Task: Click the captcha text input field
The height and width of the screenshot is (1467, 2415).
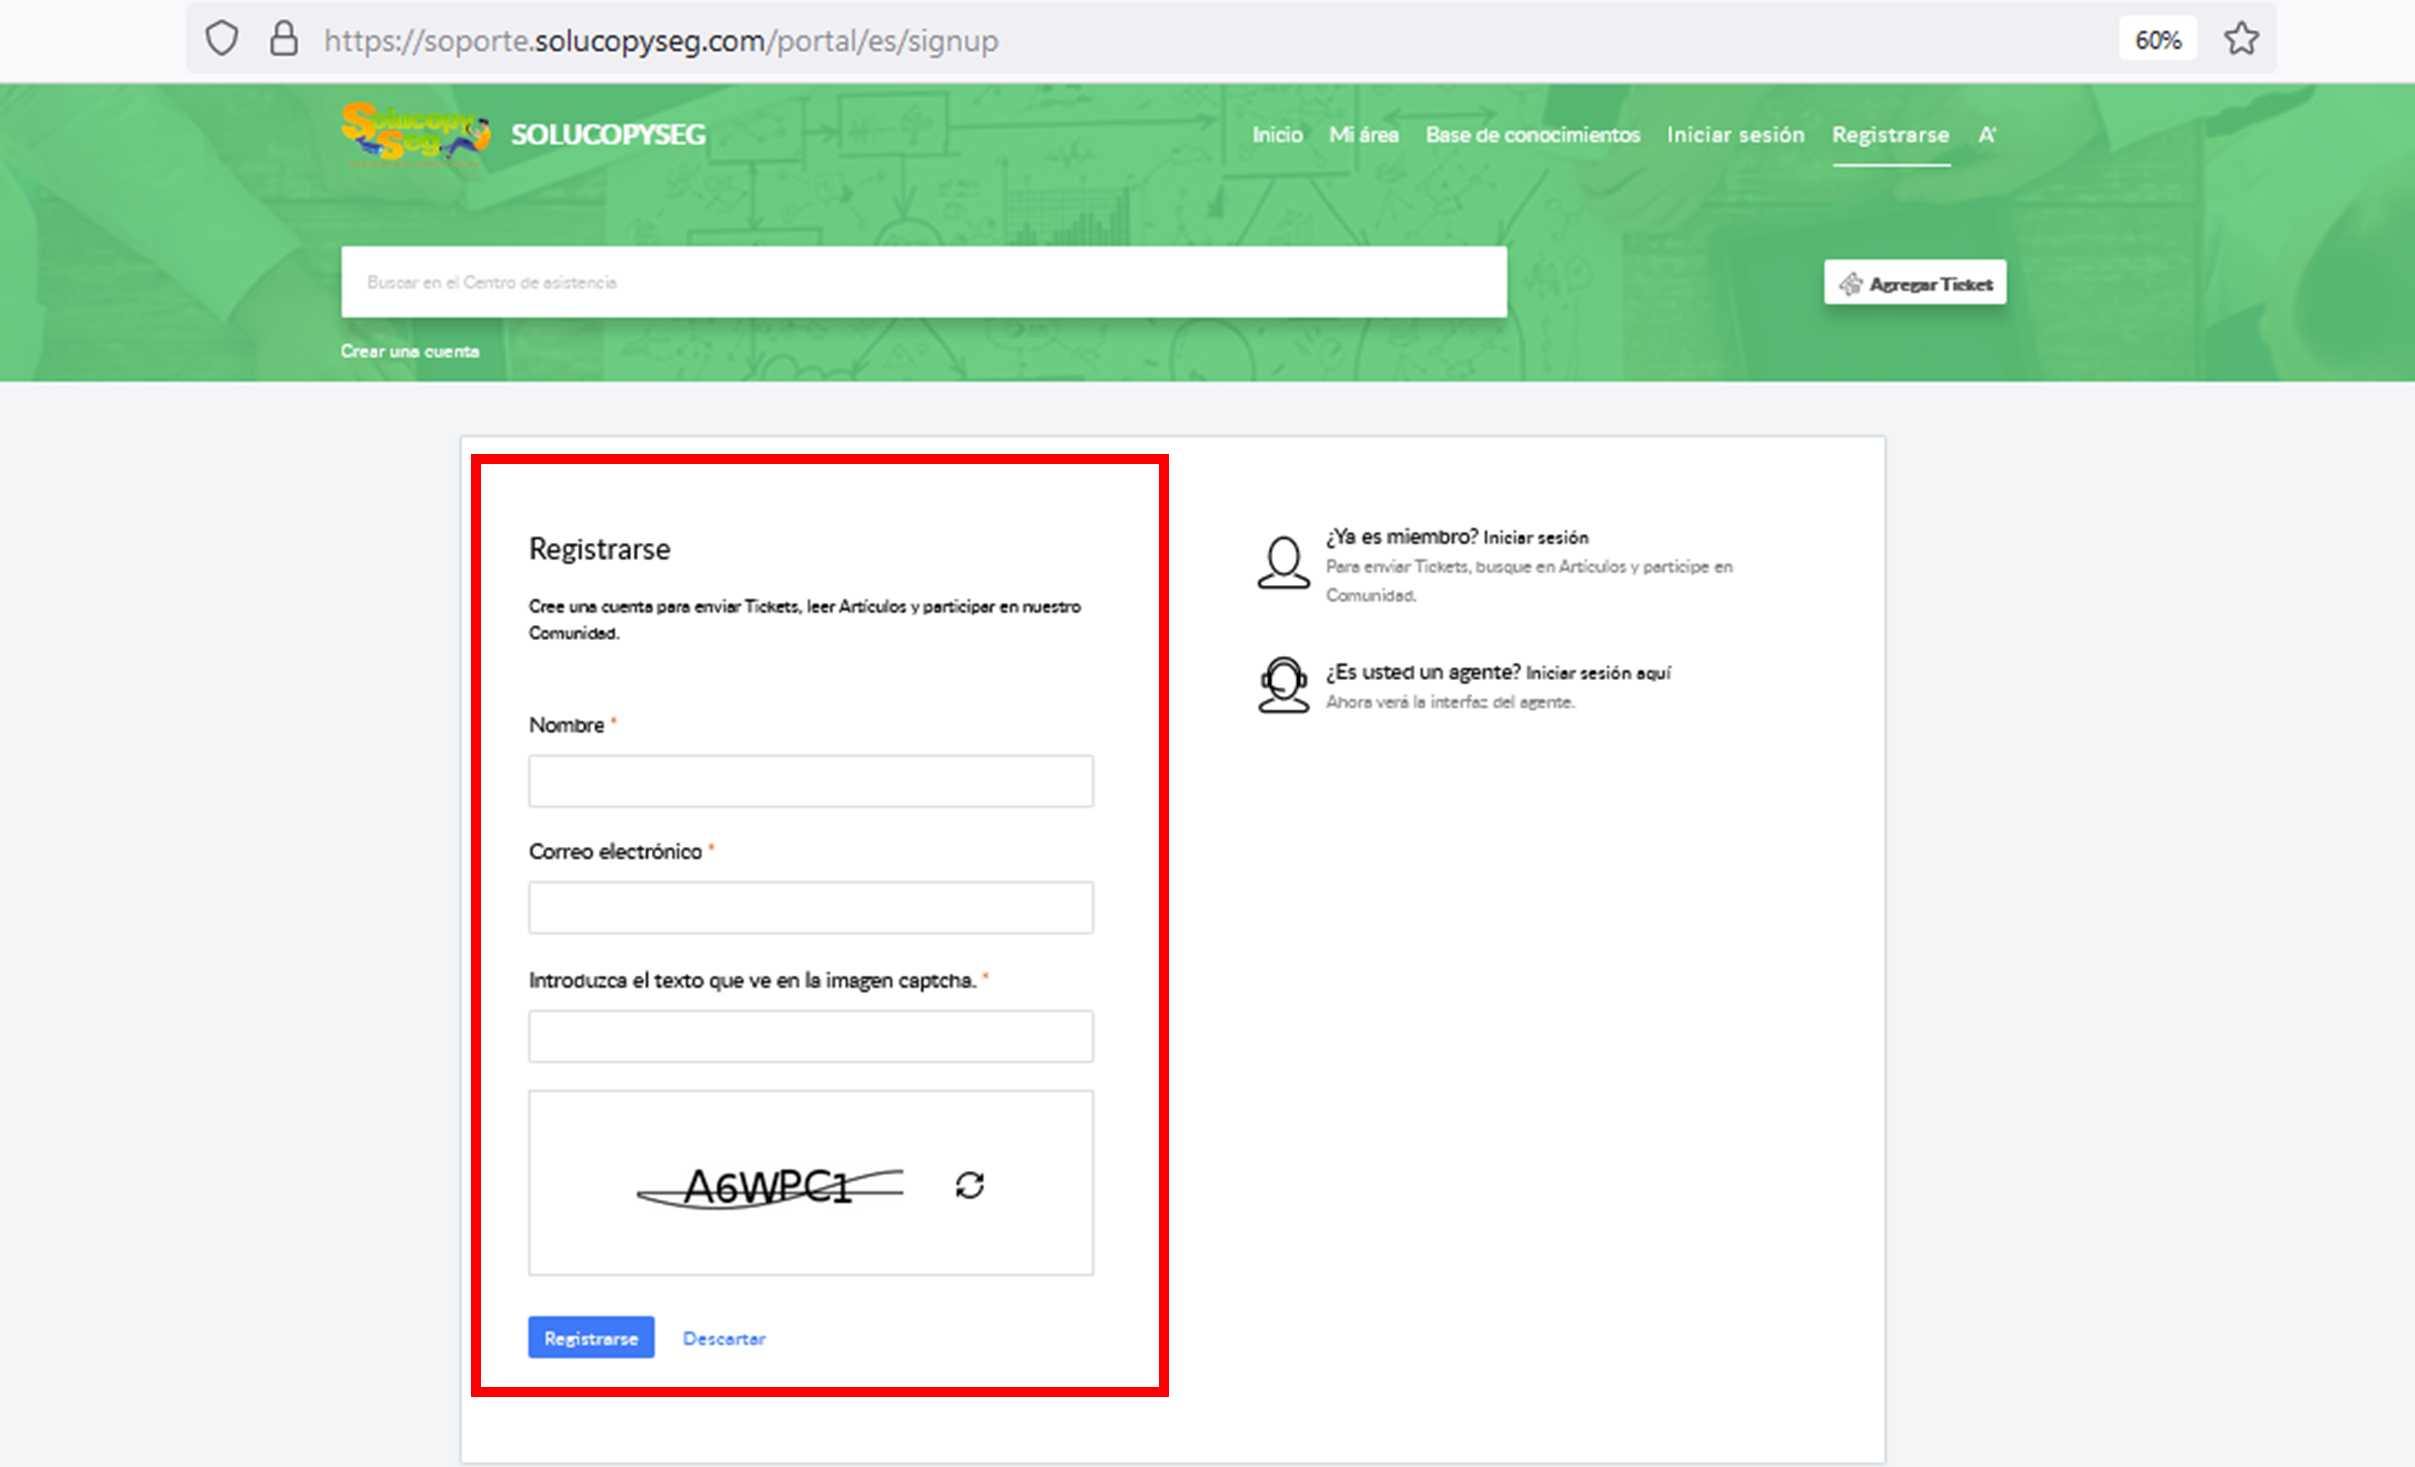Action: tap(810, 1036)
